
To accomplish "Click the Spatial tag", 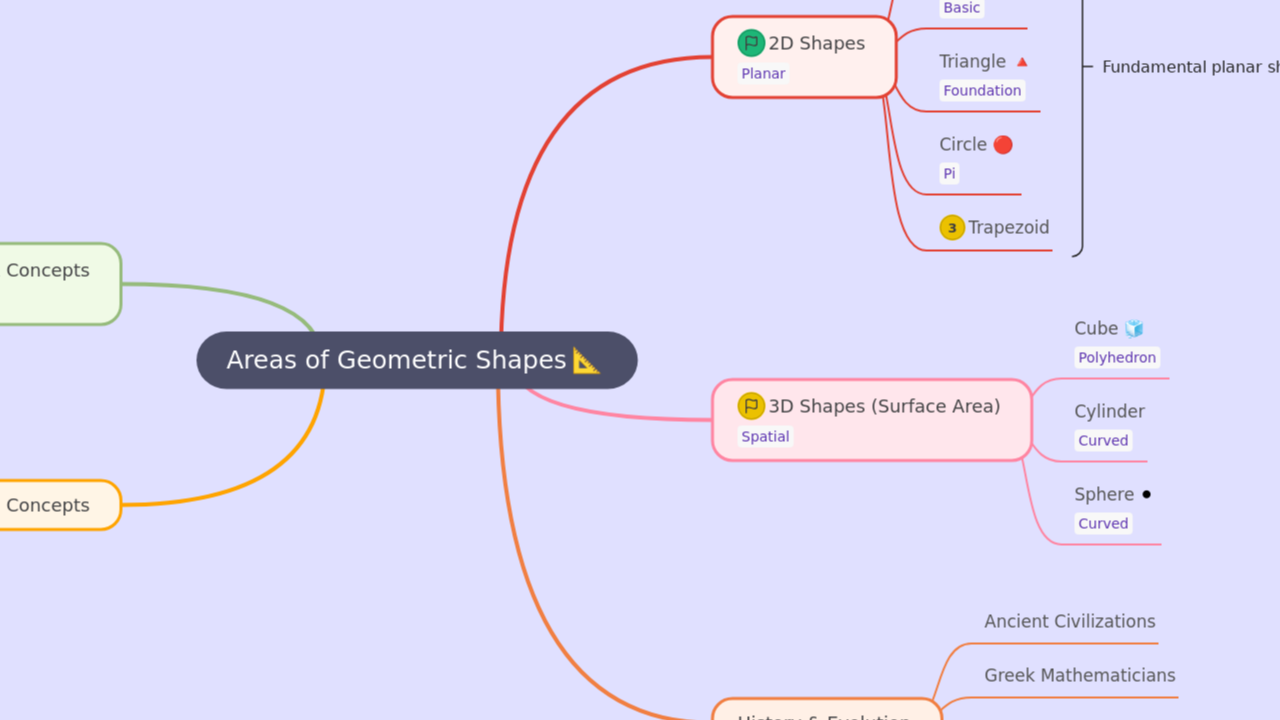I will click(765, 436).
